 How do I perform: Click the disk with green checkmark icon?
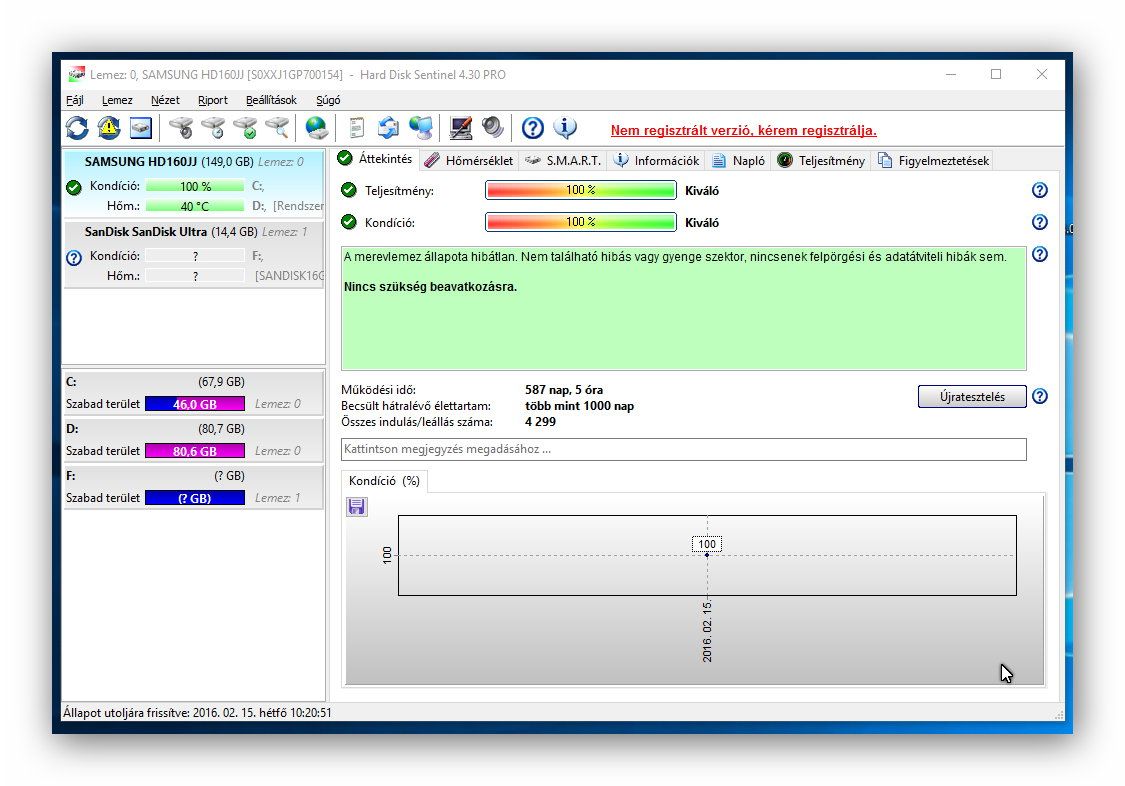[245, 128]
